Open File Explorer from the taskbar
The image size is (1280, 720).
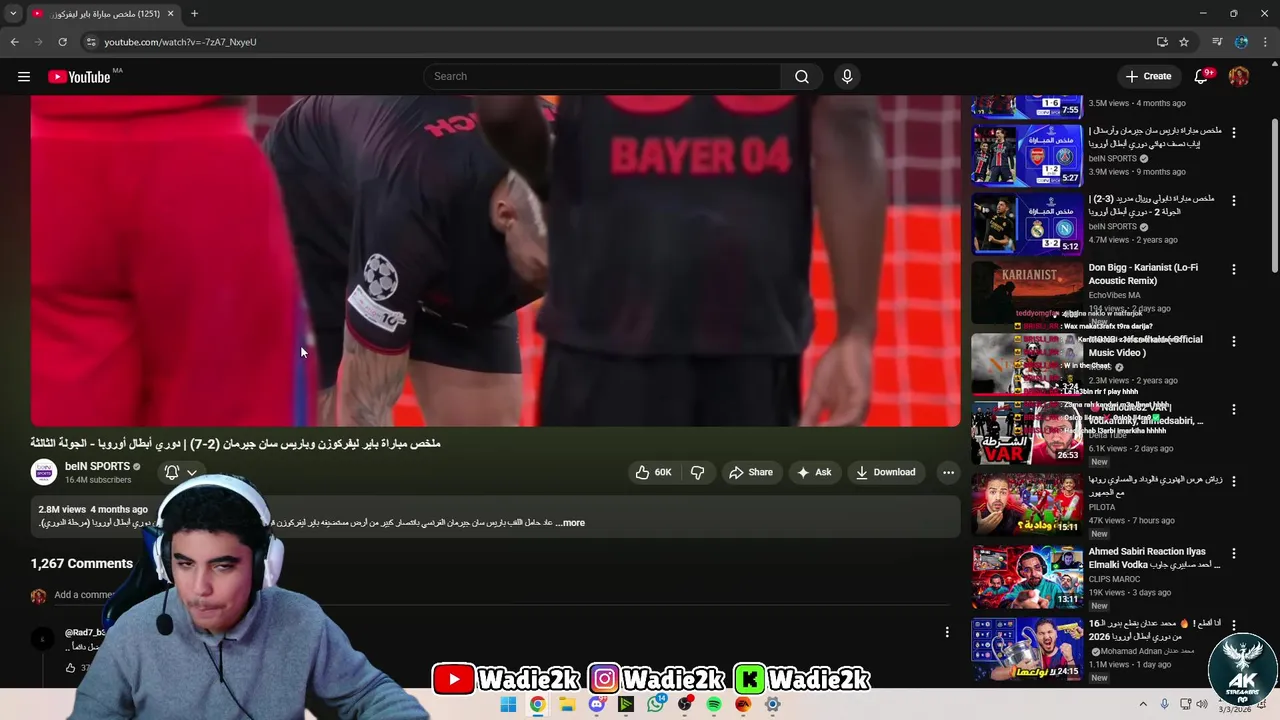(x=567, y=704)
